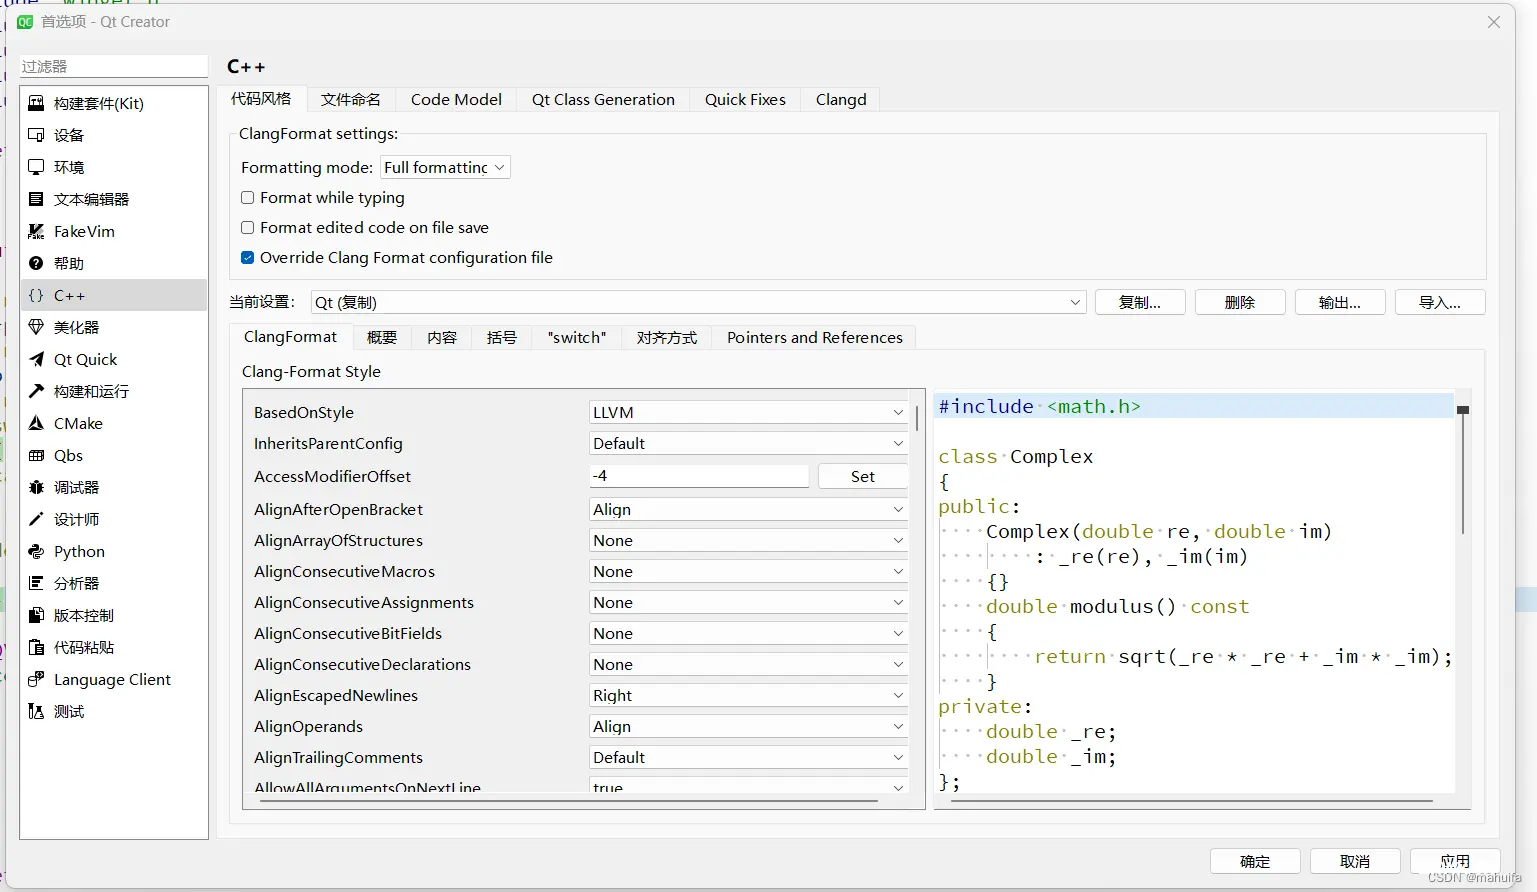Open the 对齐方式 alignment tab
Viewport: 1537px width, 892px height.
667,337
